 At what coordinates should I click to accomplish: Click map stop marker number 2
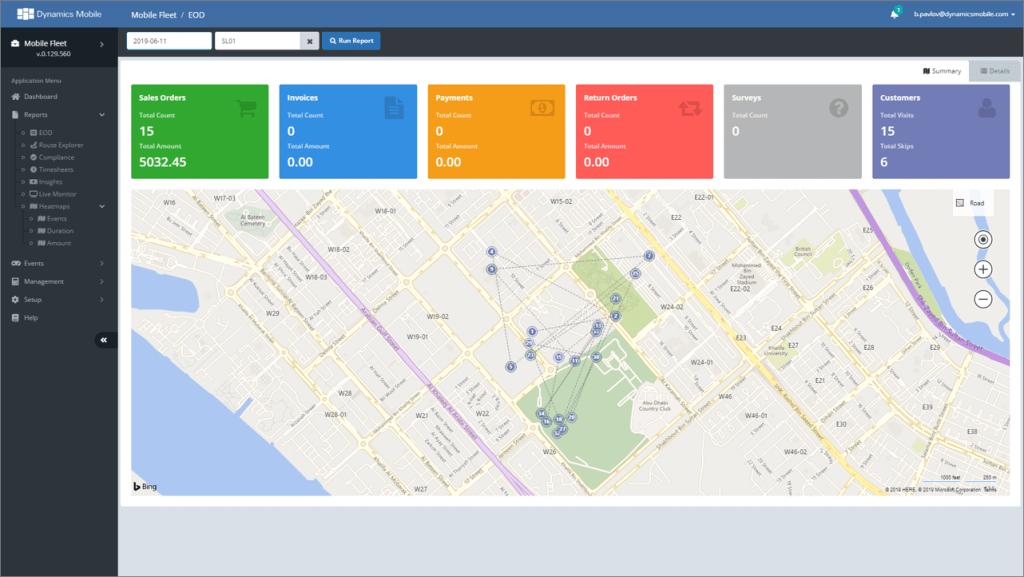click(615, 316)
